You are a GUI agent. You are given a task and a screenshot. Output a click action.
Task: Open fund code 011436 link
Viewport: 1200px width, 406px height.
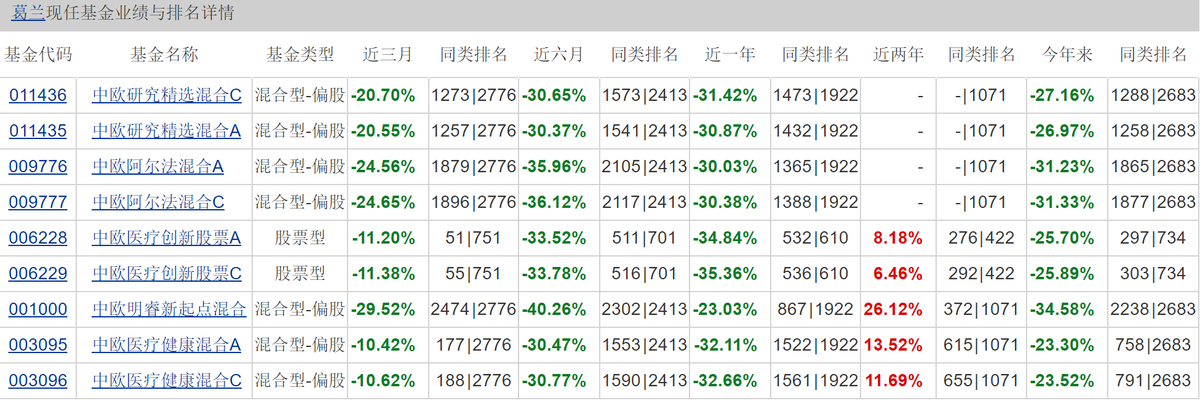pyautogui.click(x=38, y=96)
